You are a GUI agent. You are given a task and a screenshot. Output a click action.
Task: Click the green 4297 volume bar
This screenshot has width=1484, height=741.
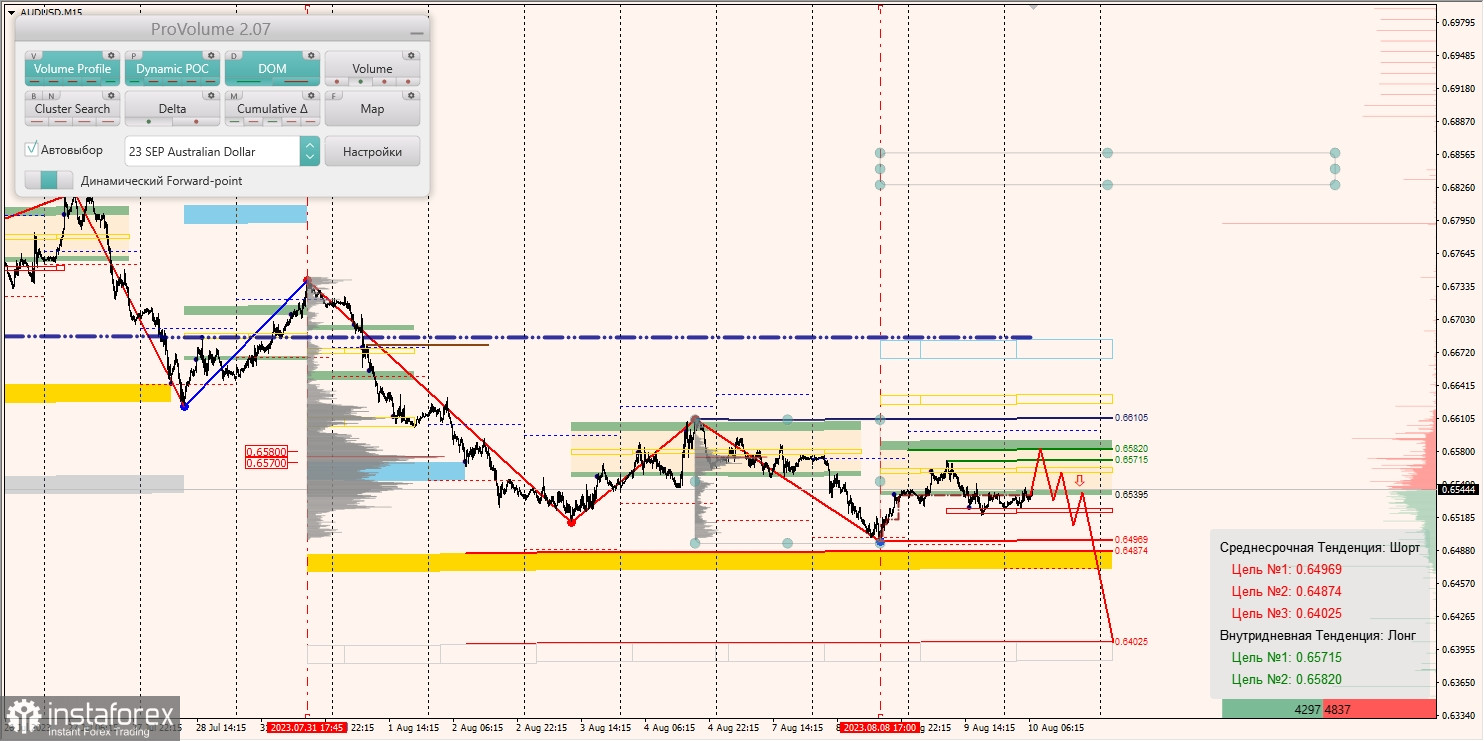click(1272, 709)
